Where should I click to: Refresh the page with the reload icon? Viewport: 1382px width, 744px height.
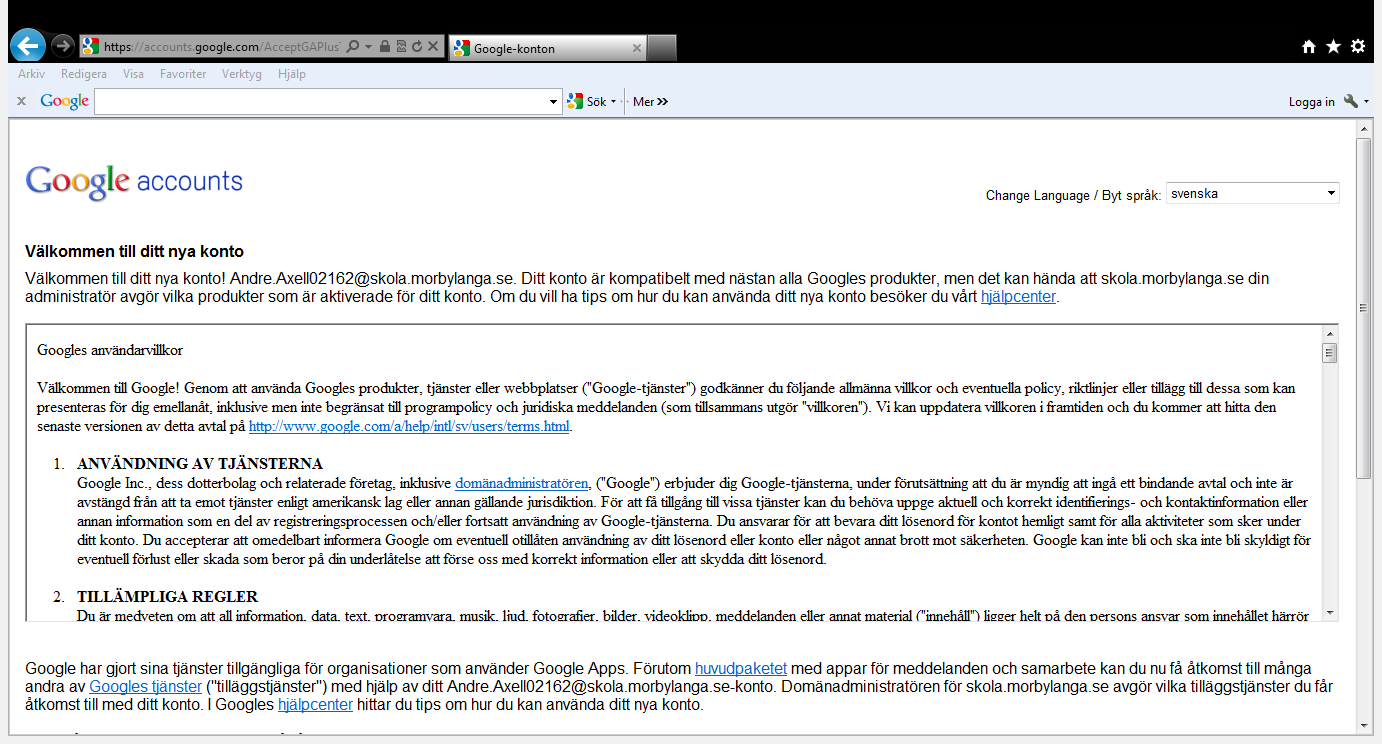(x=416, y=47)
